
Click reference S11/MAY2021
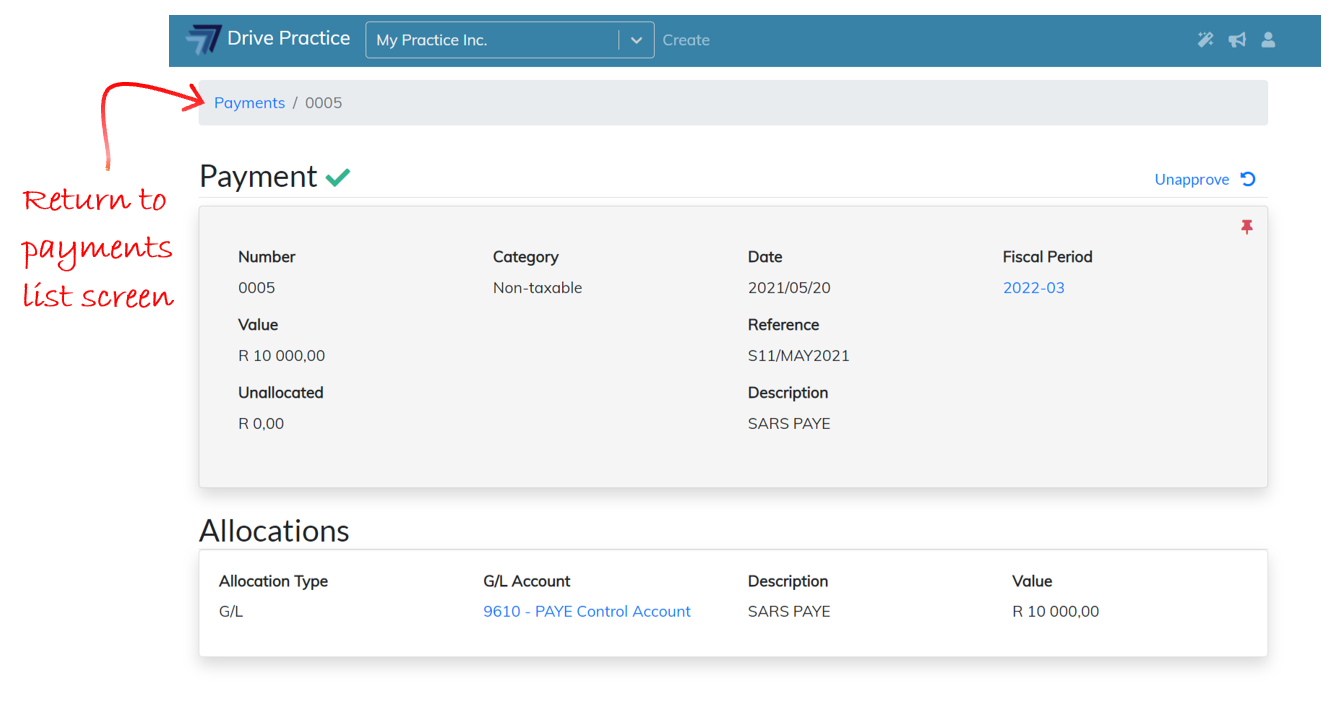(x=799, y=356)
